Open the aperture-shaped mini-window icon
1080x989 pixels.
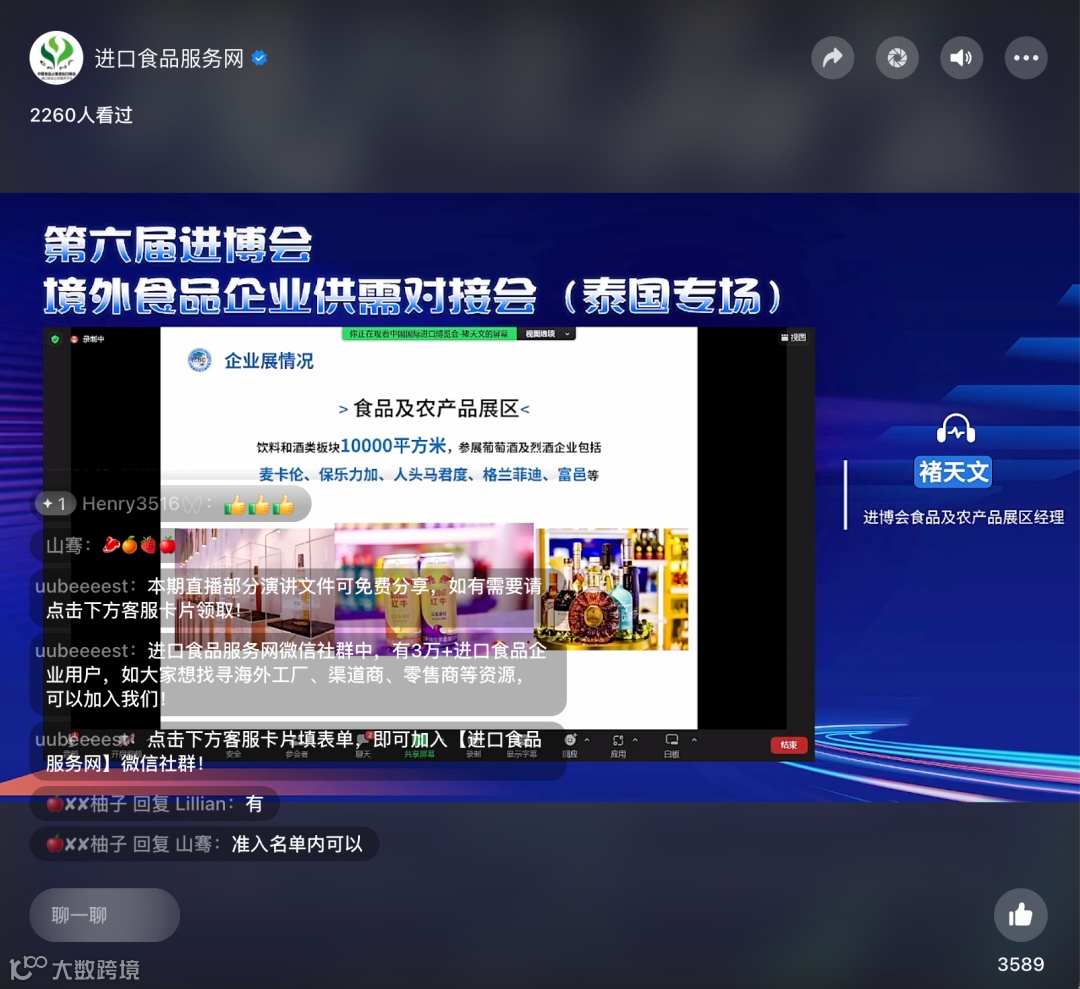point(897,58)
